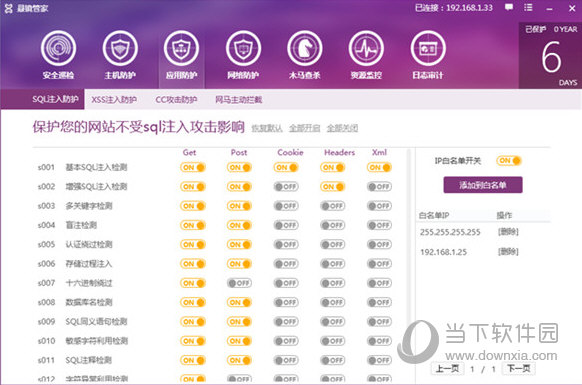Image resolution: width=582 pixels, height=385 pixels.
Task: Enable s007 Post switch
Action: (x=239, y=283)
